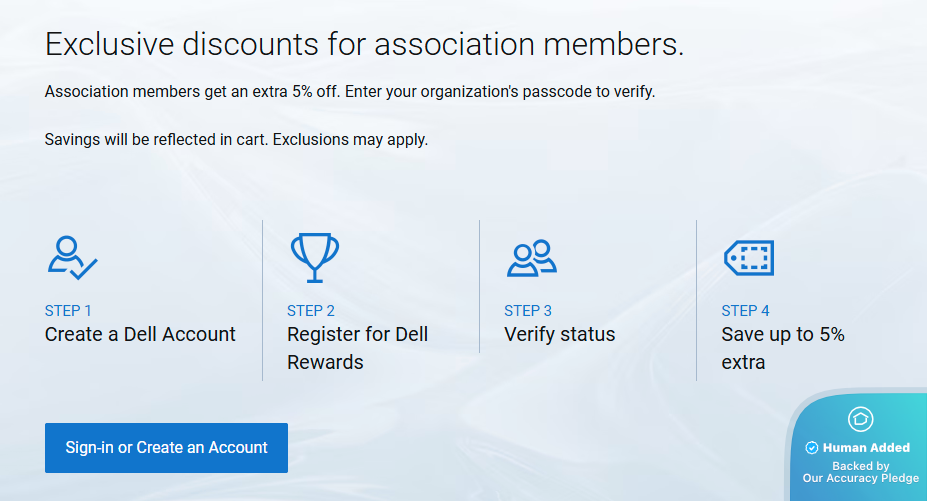Click the Save up to 5% extra text

coord(782,348)
